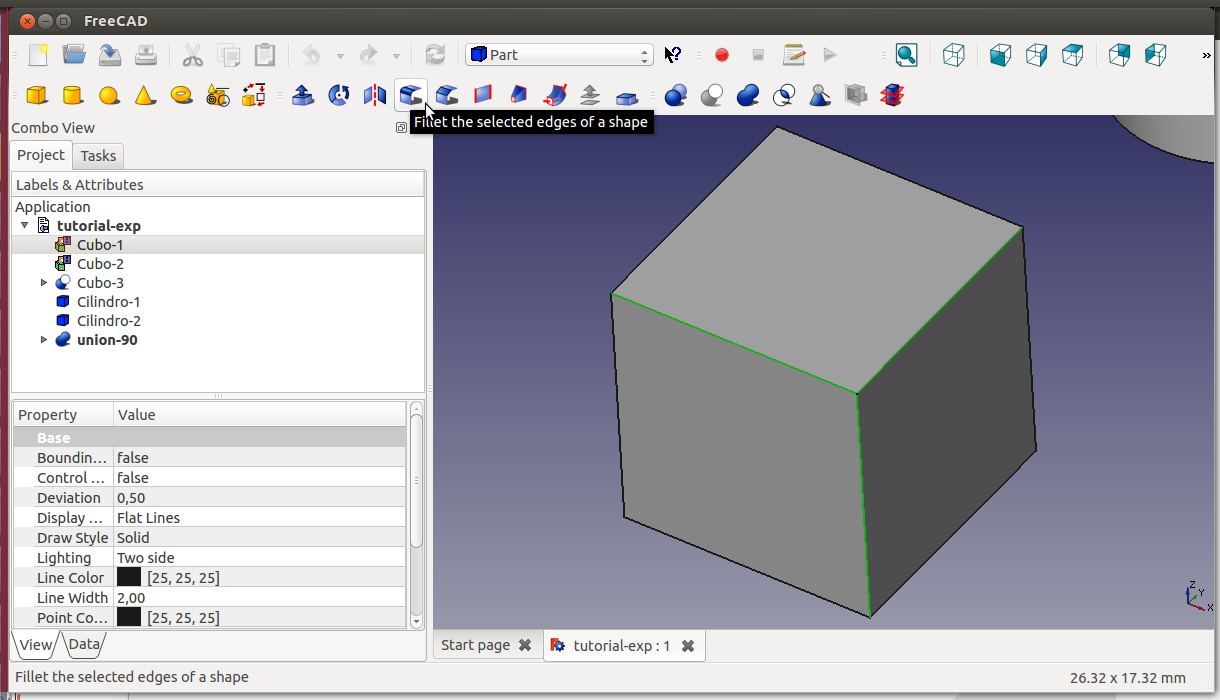
Task: Start macro recording with the red circle
Action: pos(722,55)
